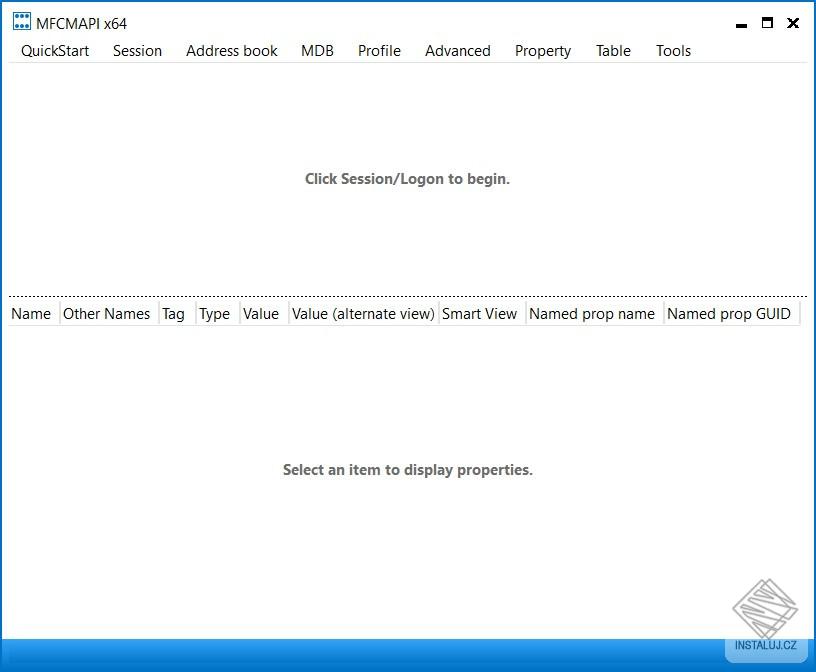Click the Smart View column header
The width and height of the screenshot is (816, 672).
pyautogui.click(x=483, y=314)
